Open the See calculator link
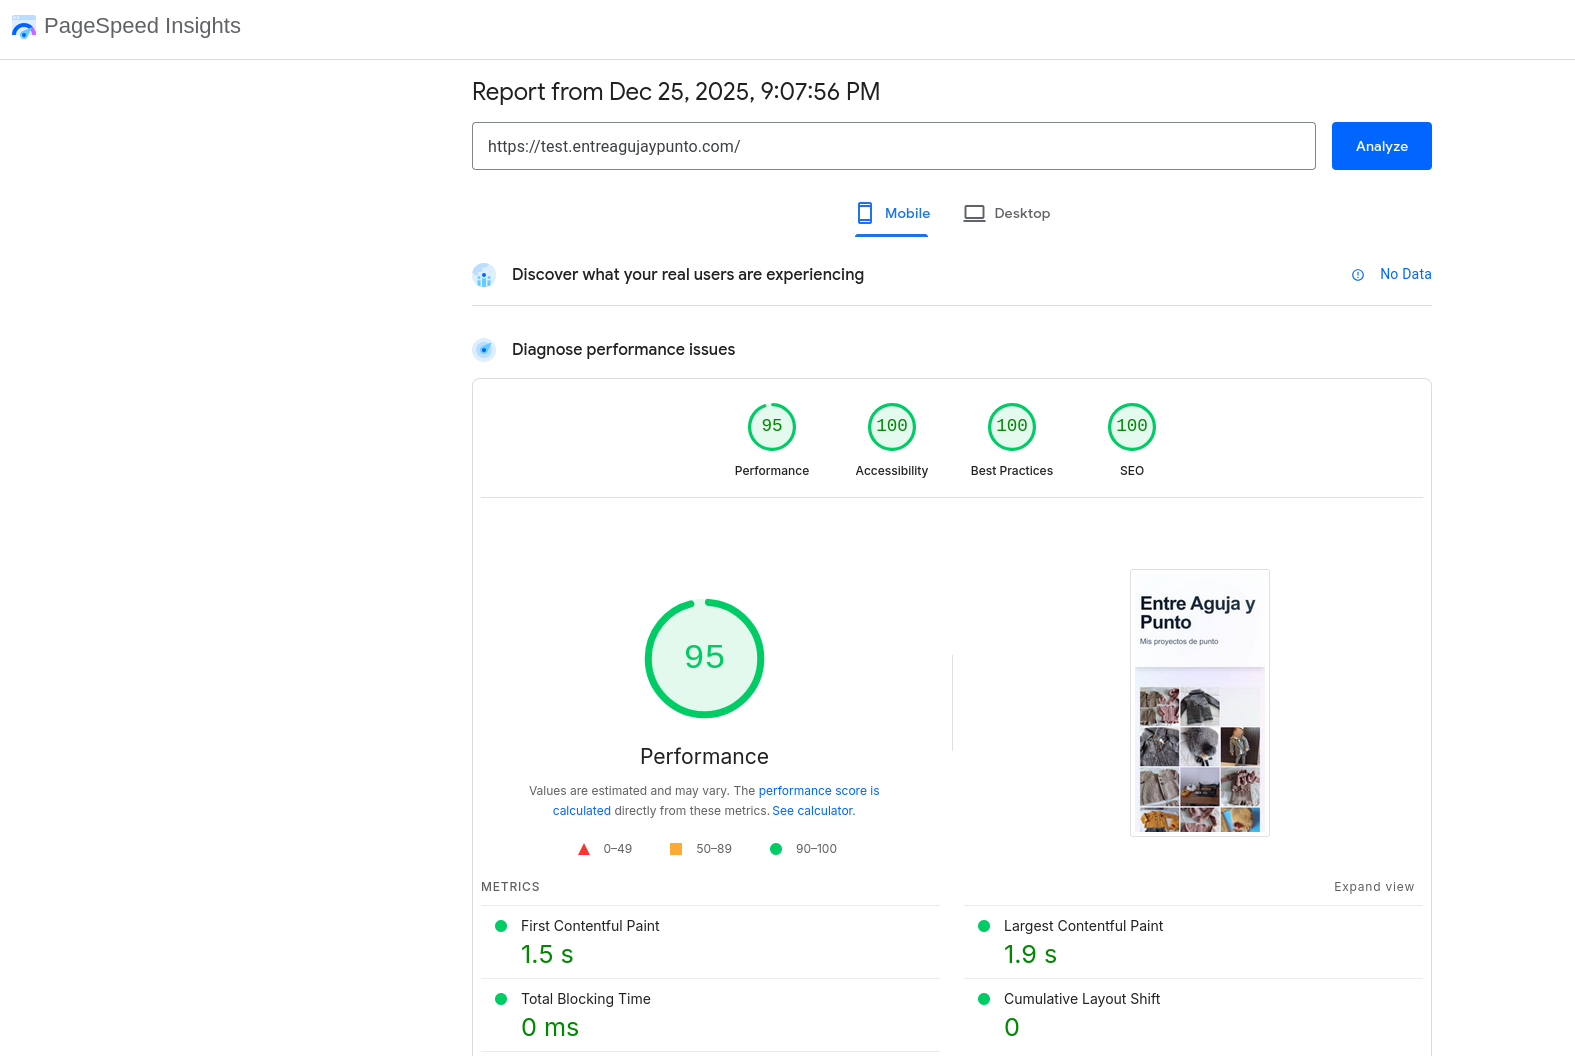The width and height of the screenshot is (1575, 1056). coord(813,811)
